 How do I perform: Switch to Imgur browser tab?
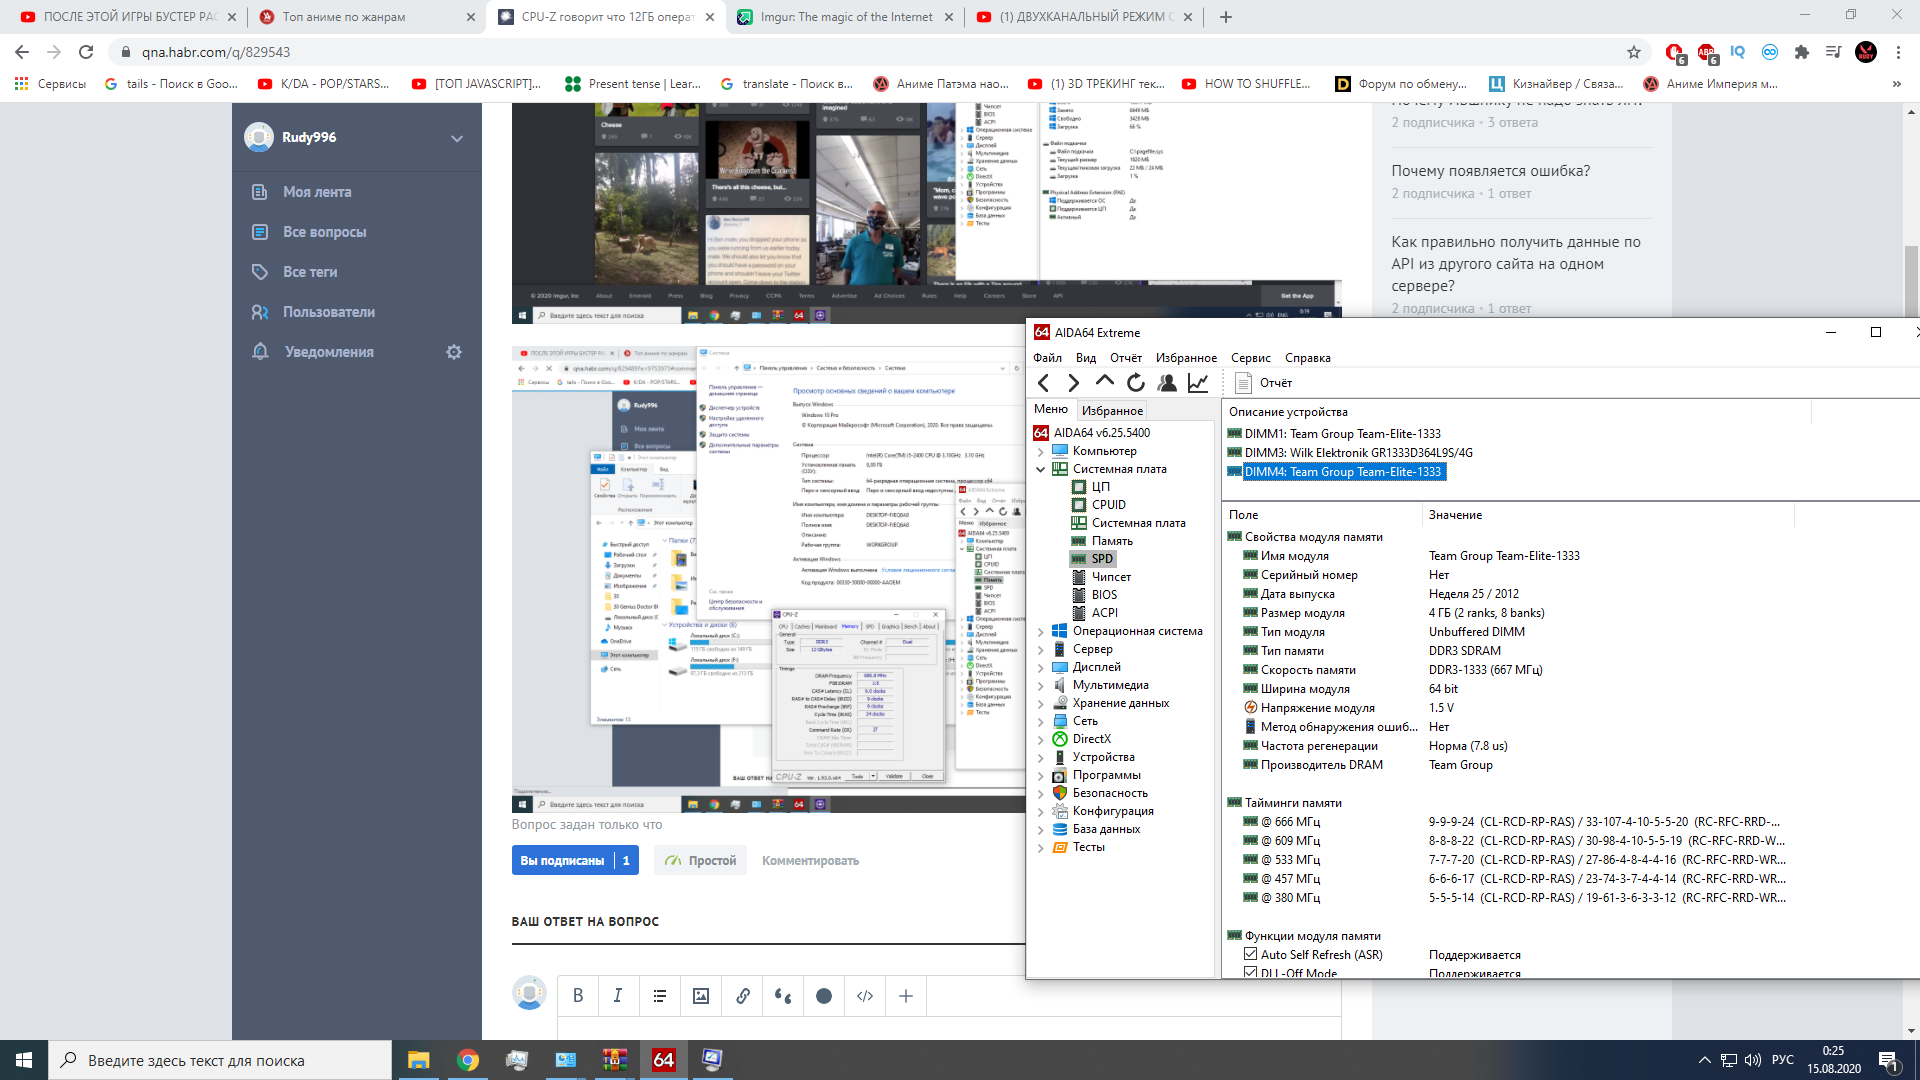(x=846, y=17)
